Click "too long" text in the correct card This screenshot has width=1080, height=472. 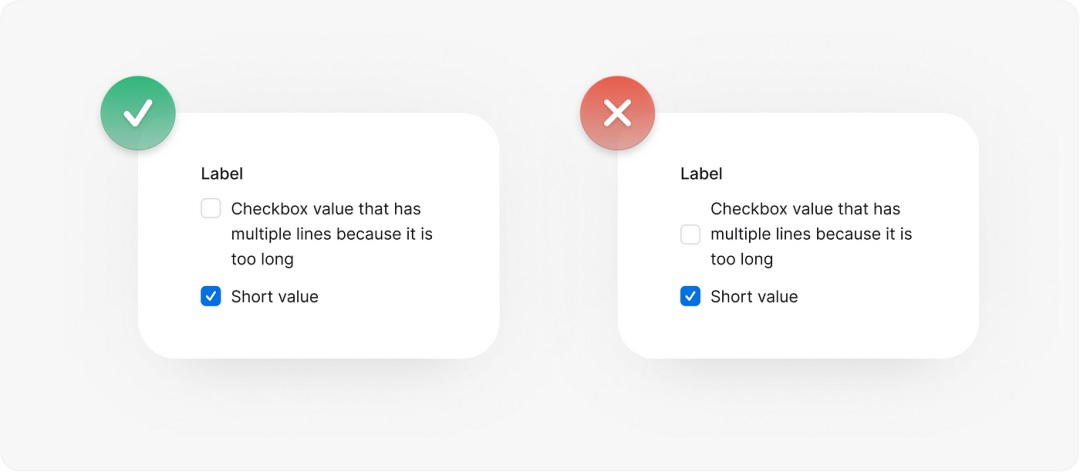[x=262, y=259]
